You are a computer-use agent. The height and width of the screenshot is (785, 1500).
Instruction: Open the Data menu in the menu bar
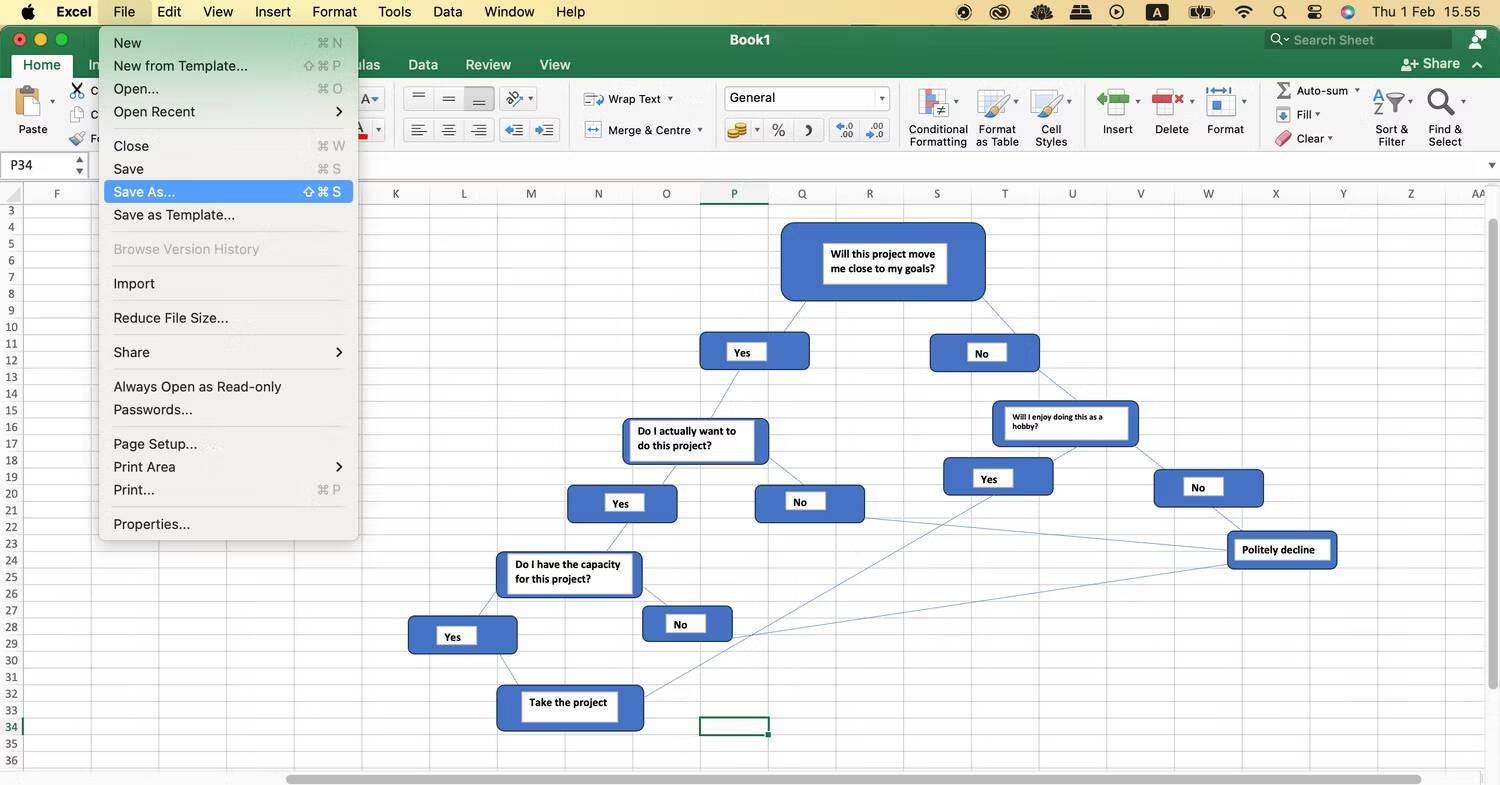[447, 11]
